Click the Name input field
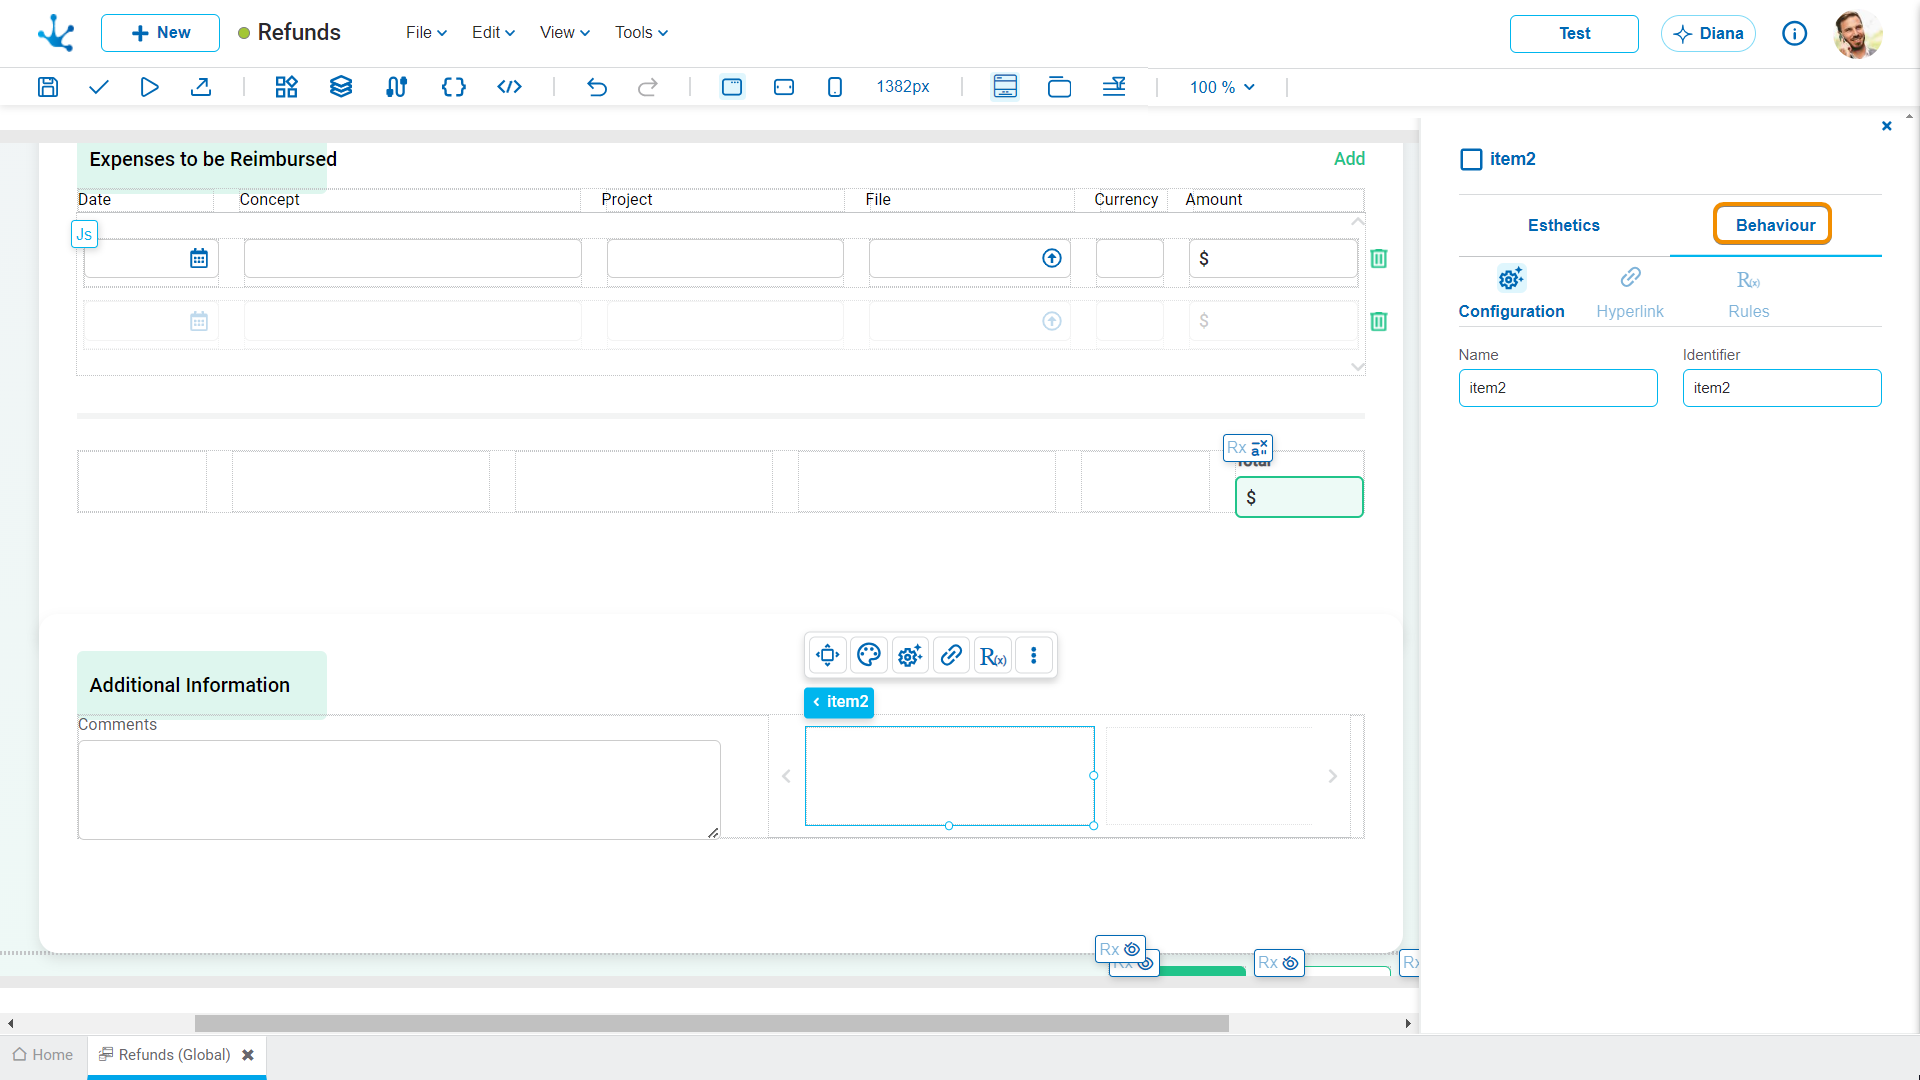The width and height of the screenshot is (1920, 1080). coord(1557,388)
